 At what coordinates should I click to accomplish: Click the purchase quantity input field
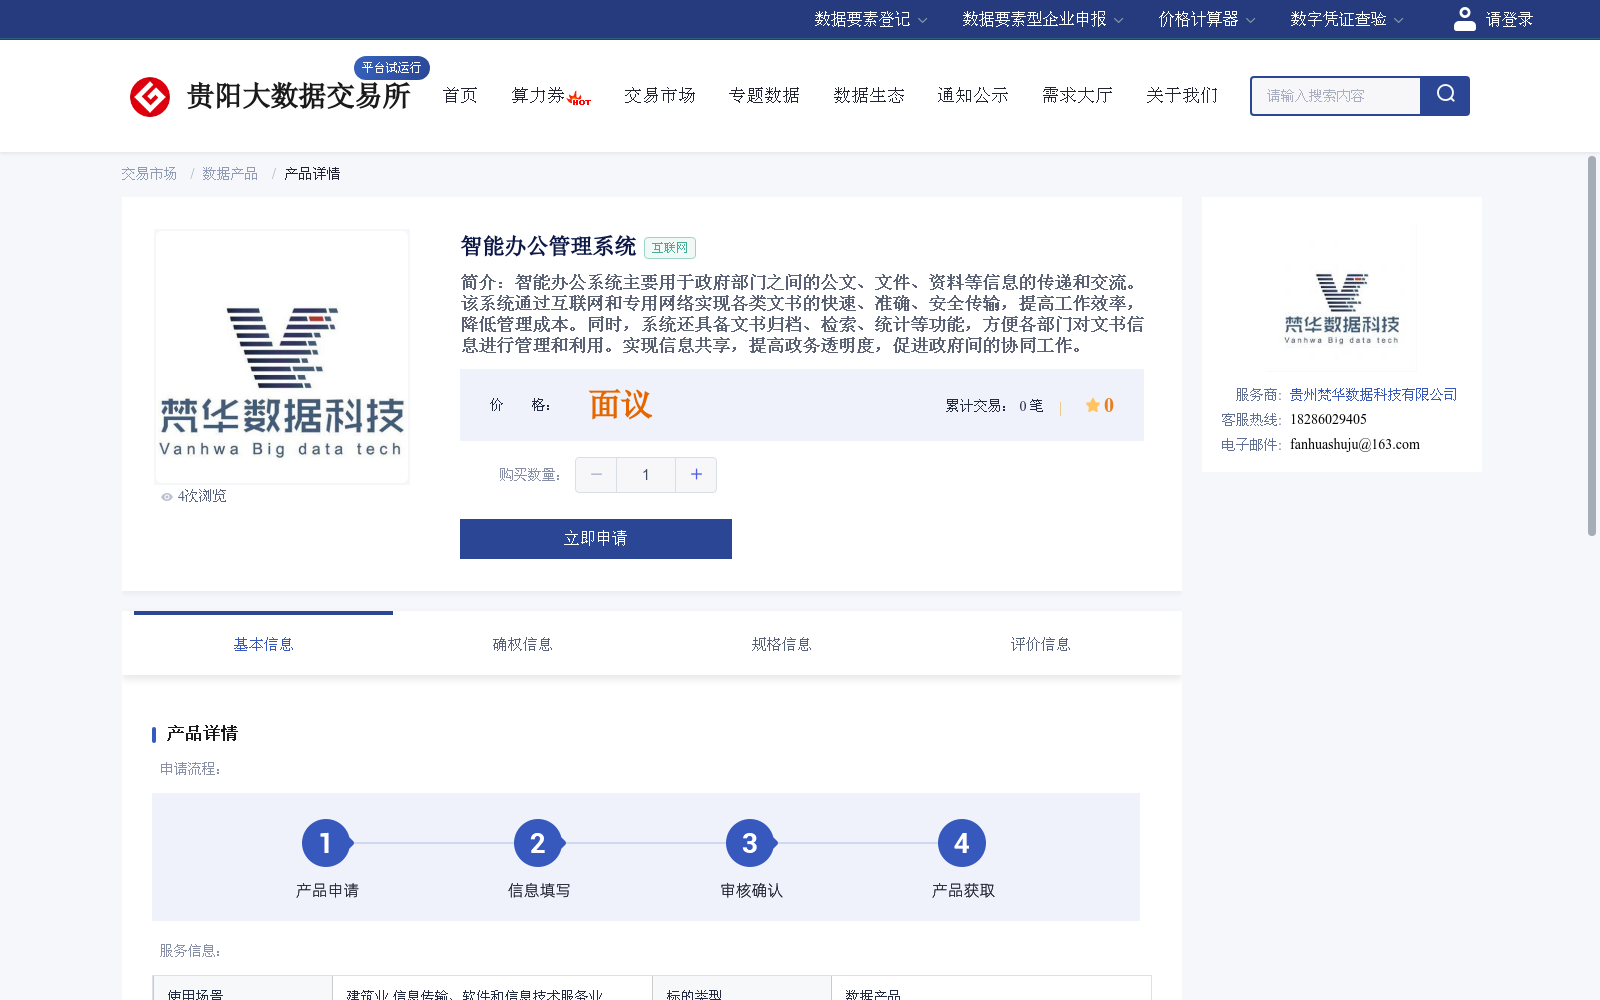[x=646, y=475]
